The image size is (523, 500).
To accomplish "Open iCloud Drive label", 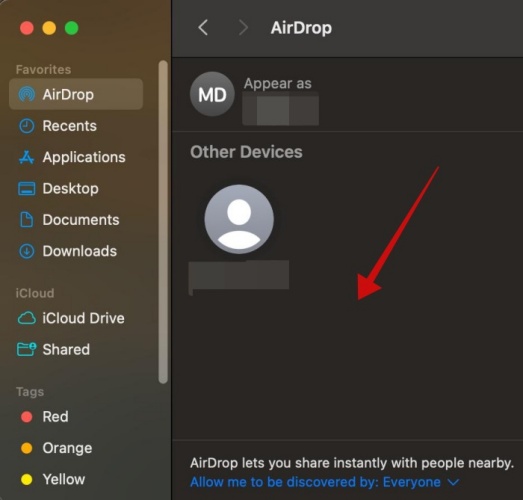I will click(x=83, y=318).
